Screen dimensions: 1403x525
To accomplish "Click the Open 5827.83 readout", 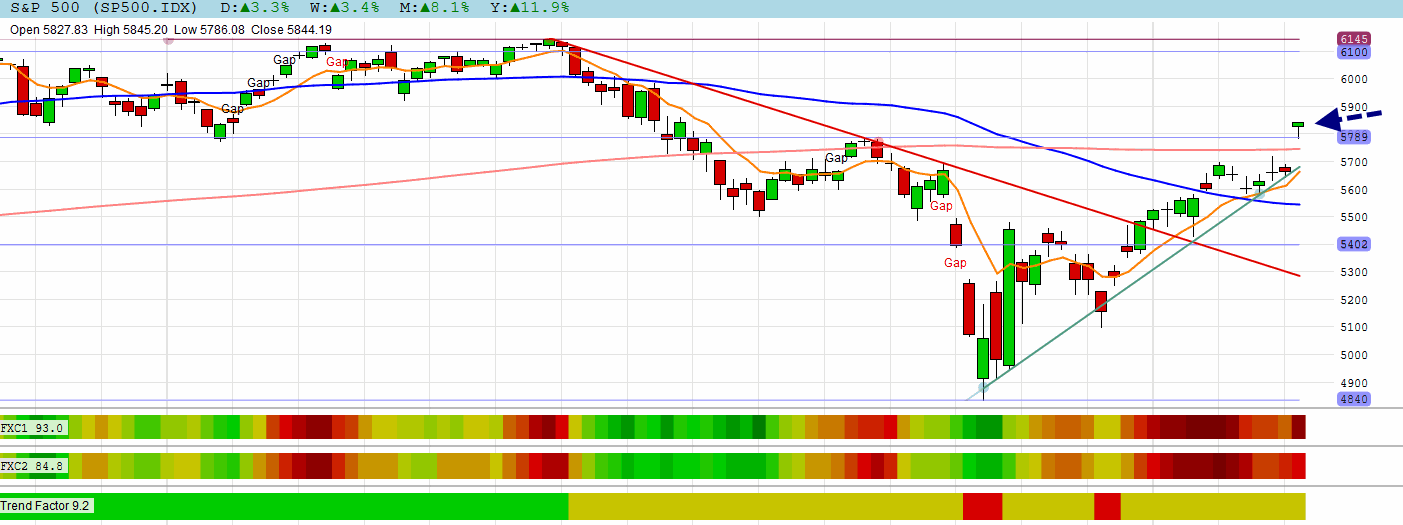I will click(49, 30).
